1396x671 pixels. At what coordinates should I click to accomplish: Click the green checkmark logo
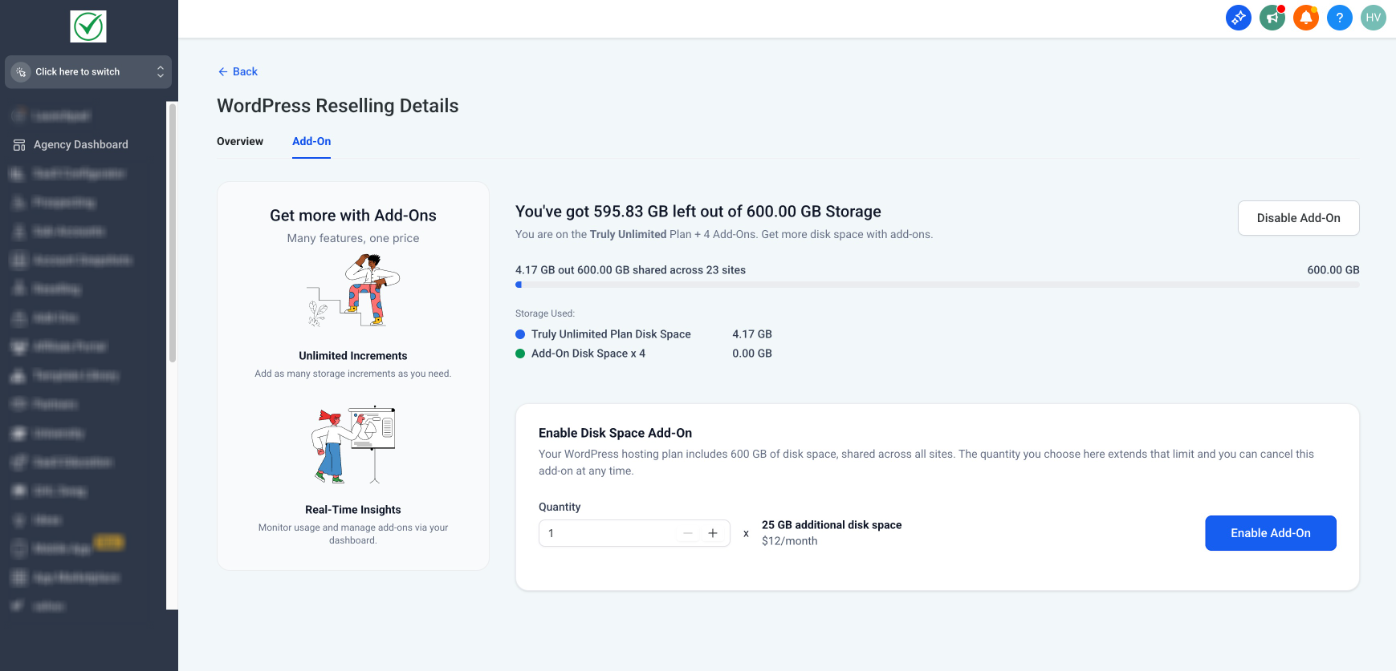pos(88,26)
